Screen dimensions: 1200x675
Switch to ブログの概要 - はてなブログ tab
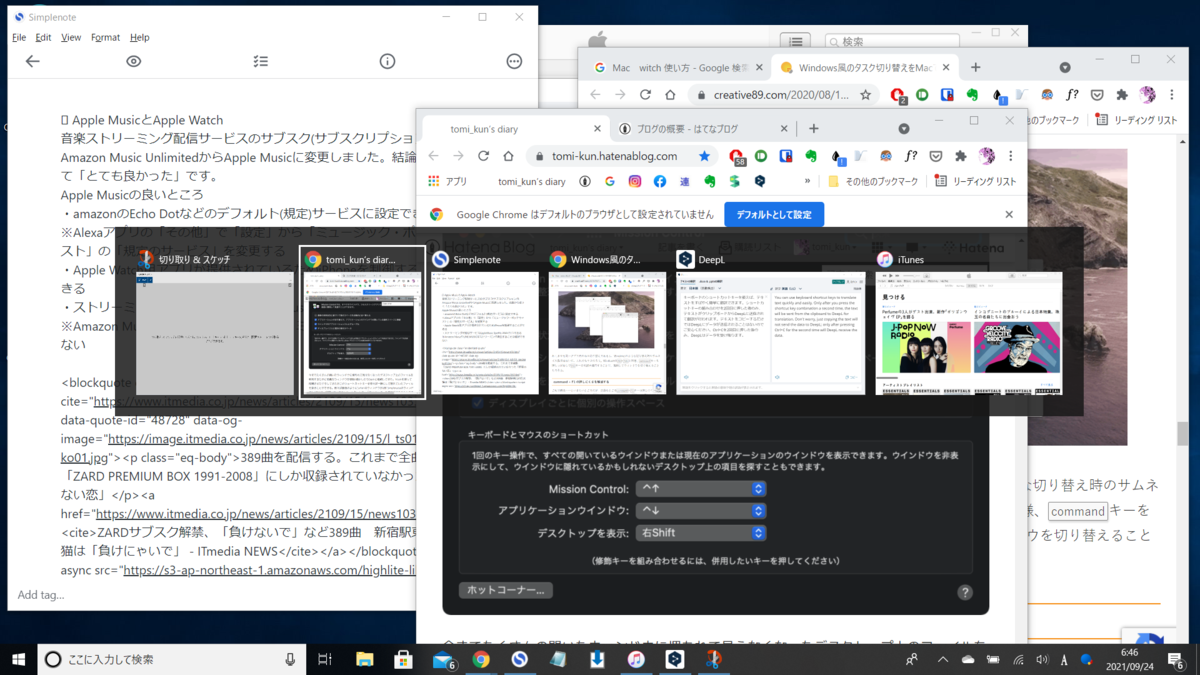(x=705, y=129)
